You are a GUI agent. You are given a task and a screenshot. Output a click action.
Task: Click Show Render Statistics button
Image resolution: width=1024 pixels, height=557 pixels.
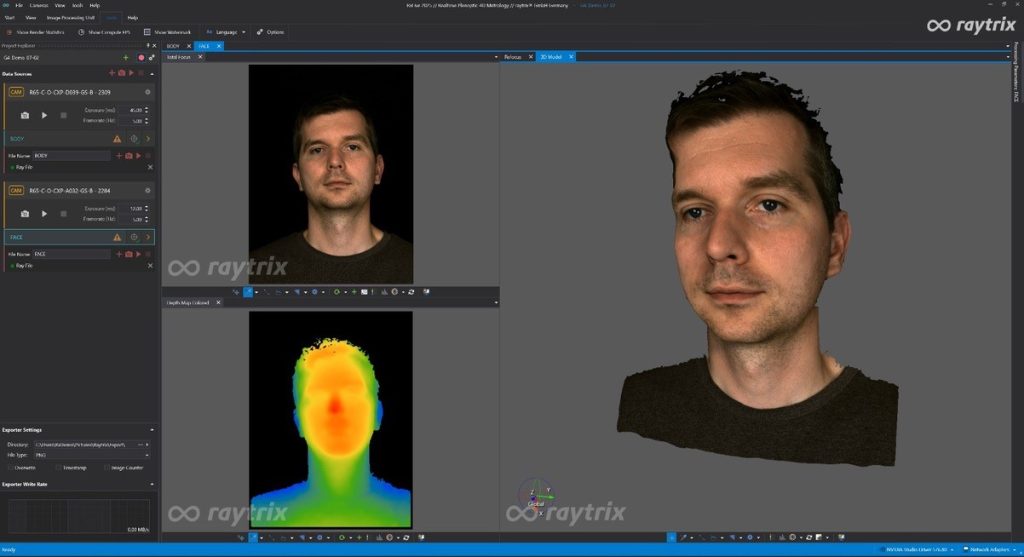36,32
